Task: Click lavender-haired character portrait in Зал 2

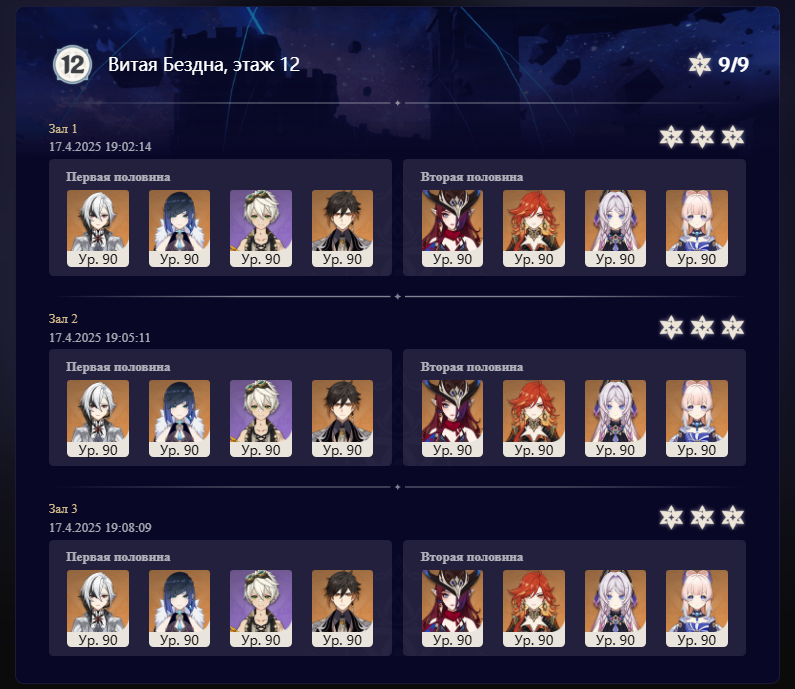Action: 615,418
